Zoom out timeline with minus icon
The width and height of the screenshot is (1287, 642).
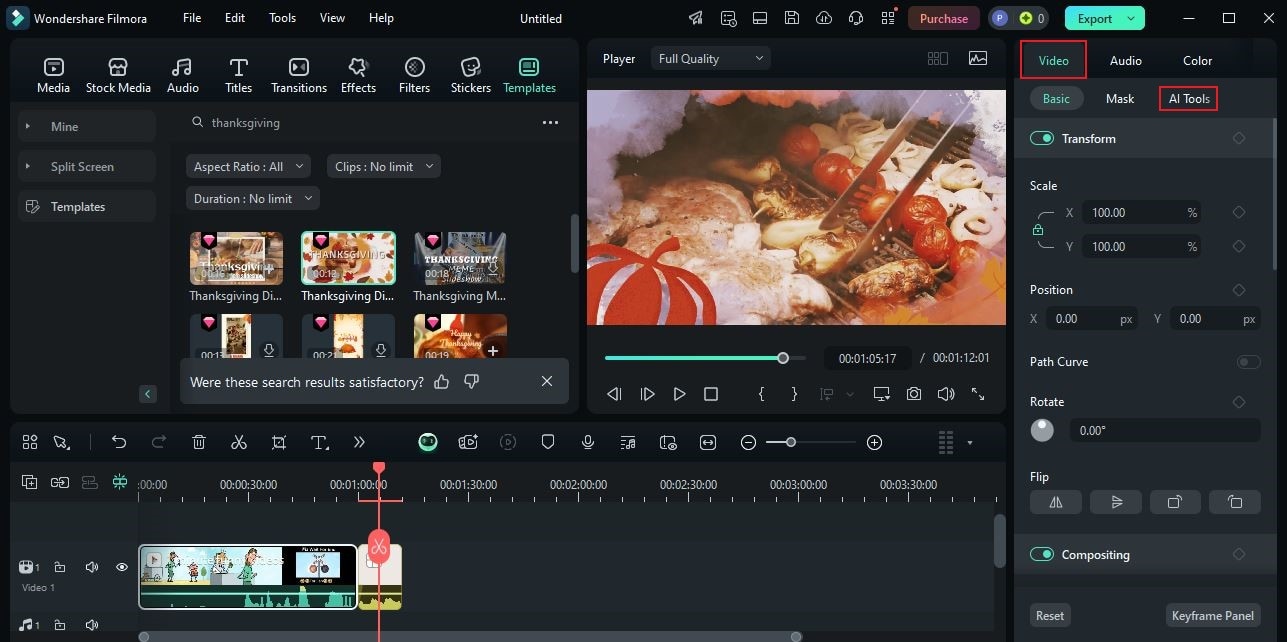coord(748,442)
